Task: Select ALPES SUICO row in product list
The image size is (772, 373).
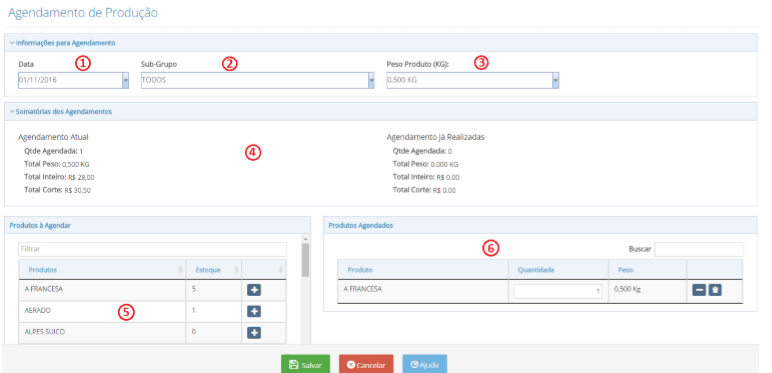Action: pos(153,333)
